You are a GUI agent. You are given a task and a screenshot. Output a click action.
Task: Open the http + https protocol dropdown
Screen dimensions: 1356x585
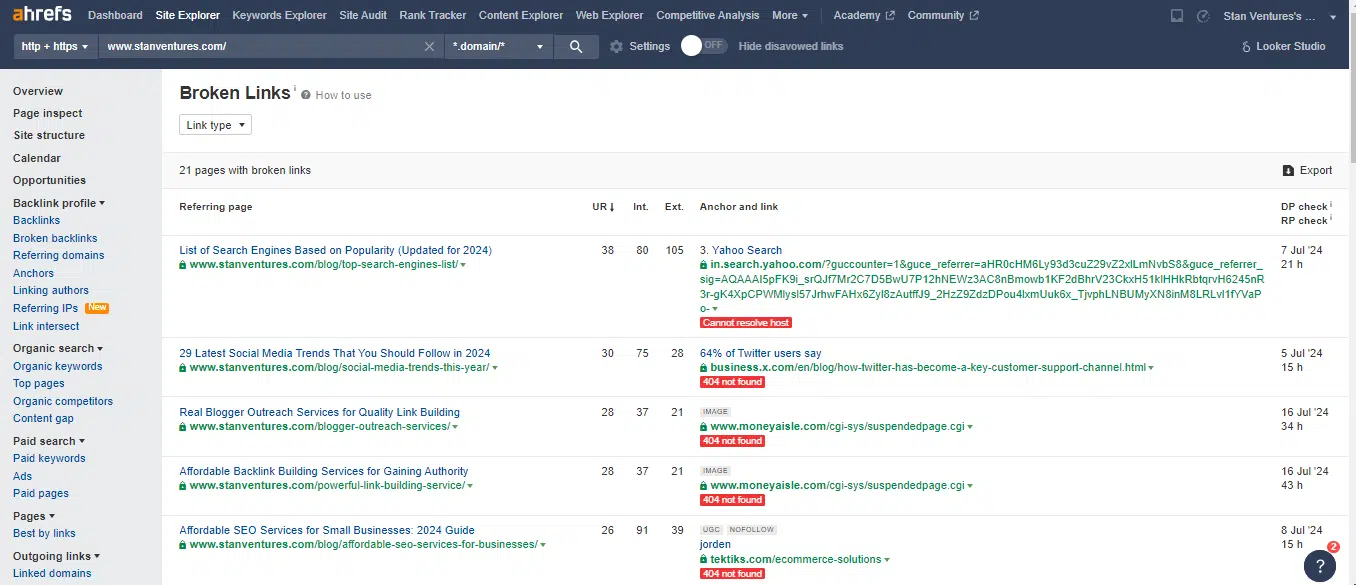click(55, 47)
